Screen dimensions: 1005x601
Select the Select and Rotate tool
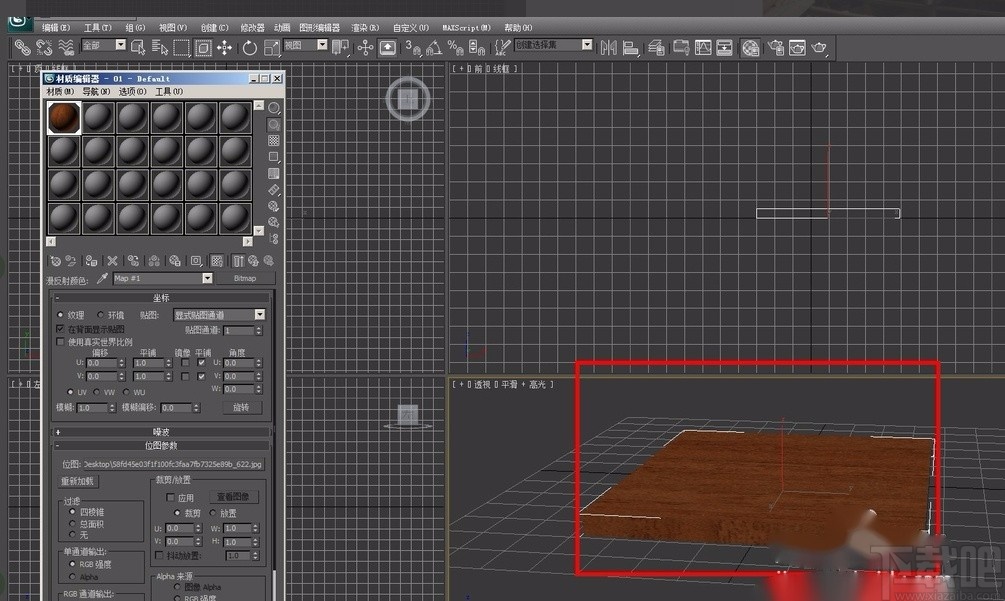(x=250, y=47)
